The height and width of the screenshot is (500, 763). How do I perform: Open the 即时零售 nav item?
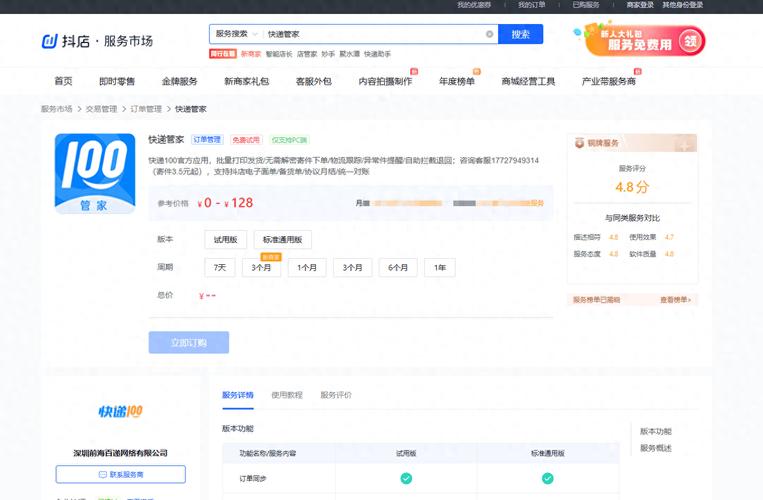(117, 81)
